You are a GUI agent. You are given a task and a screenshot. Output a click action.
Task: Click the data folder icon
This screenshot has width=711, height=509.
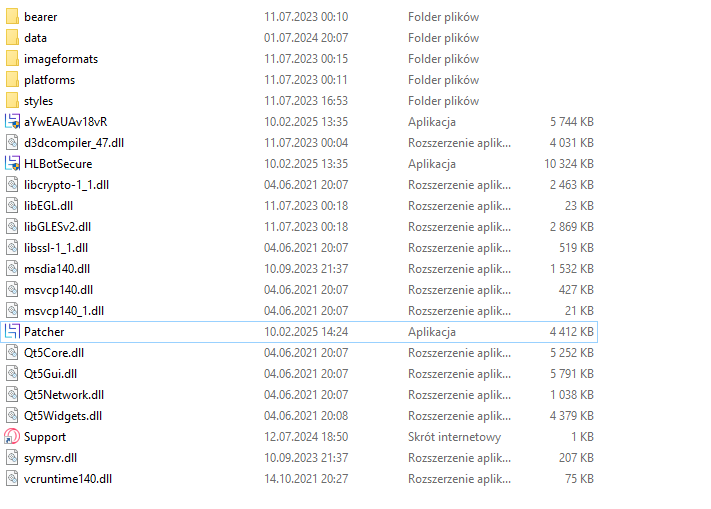pyautogui.click(x=12, y=38)
